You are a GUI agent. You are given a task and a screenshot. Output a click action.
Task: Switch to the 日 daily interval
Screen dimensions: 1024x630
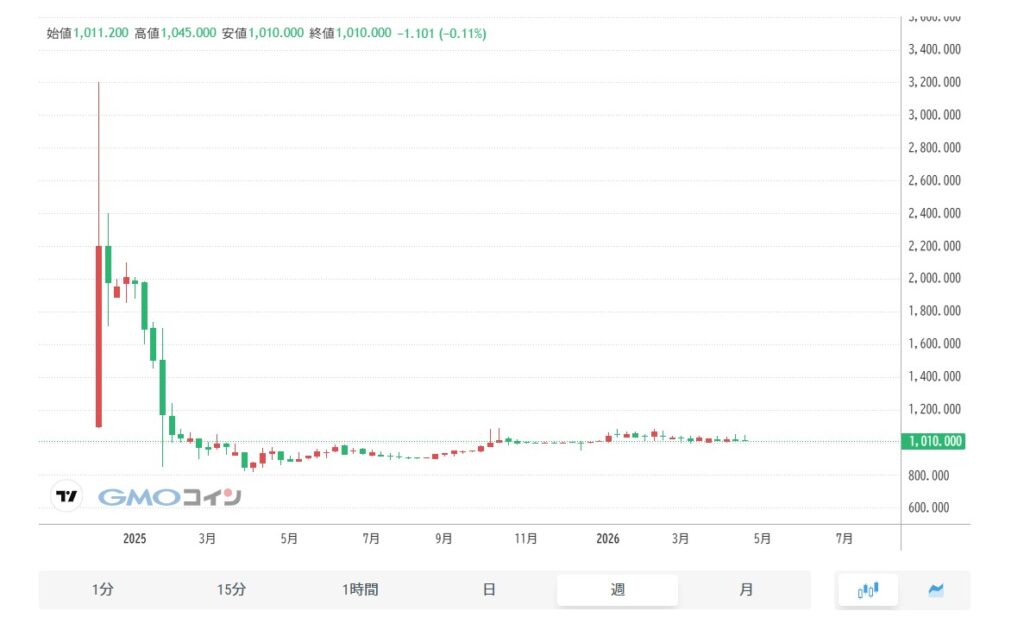[489, 589]
